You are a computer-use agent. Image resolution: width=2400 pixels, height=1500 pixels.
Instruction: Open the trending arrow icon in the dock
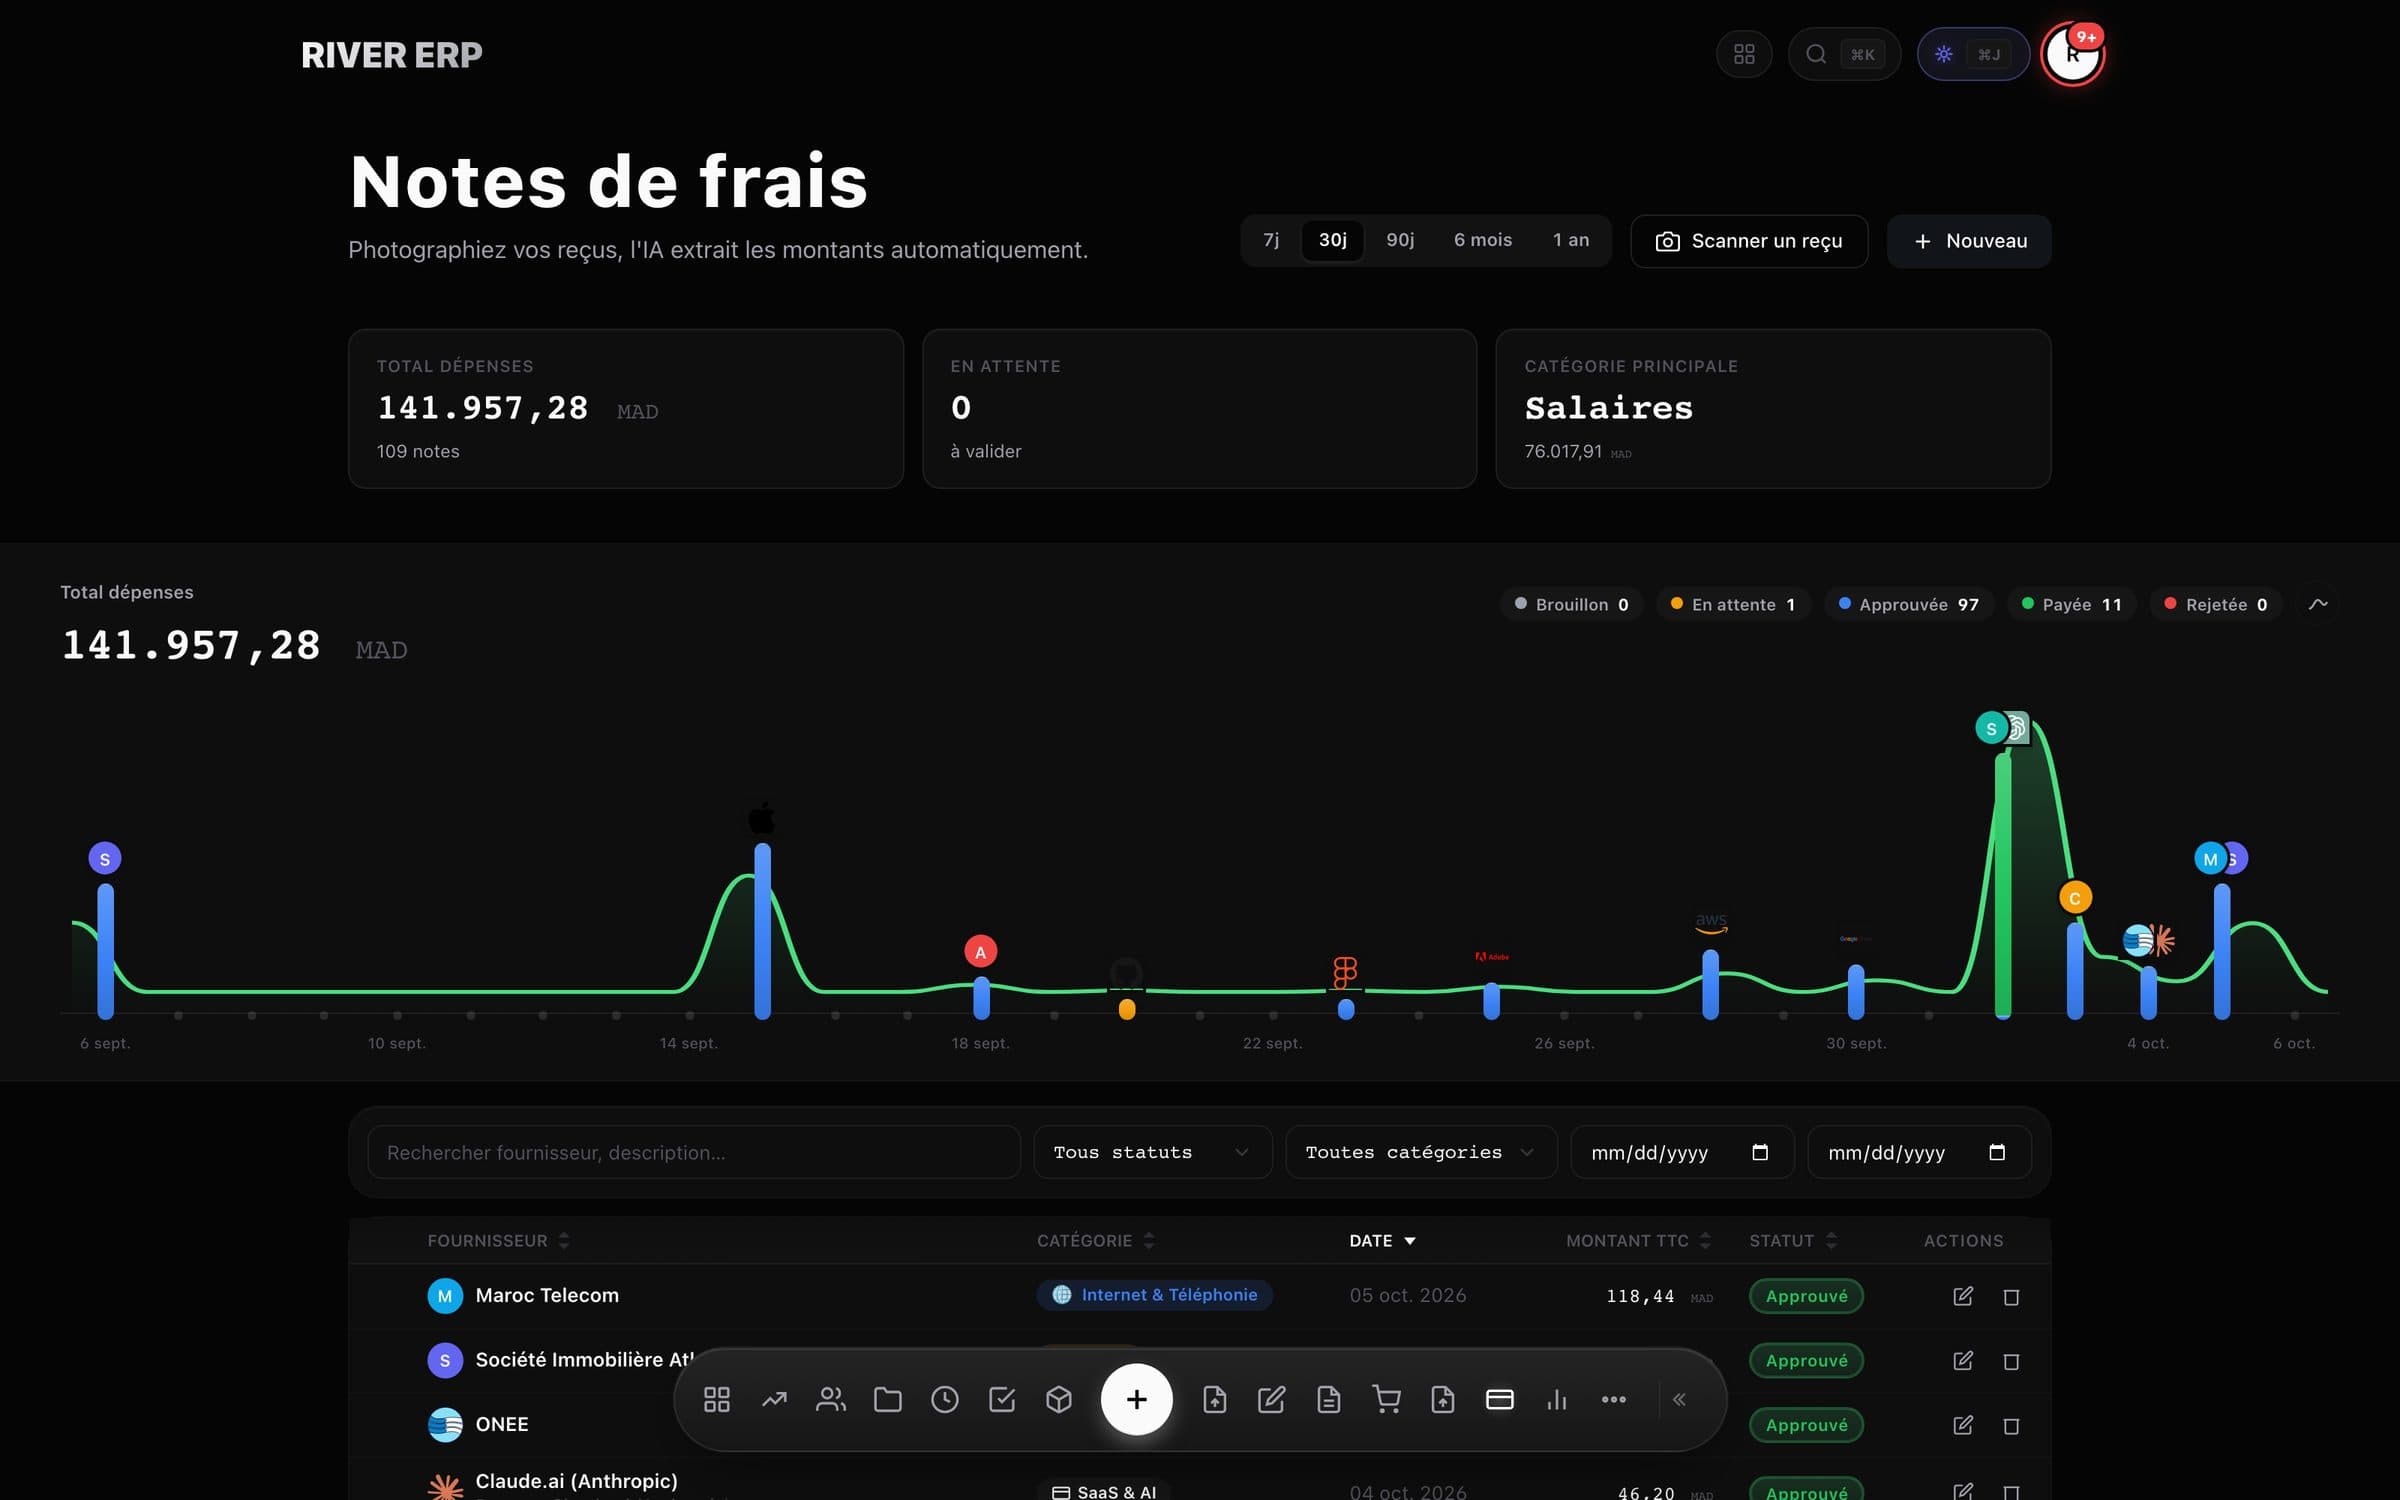(774, 1399)
